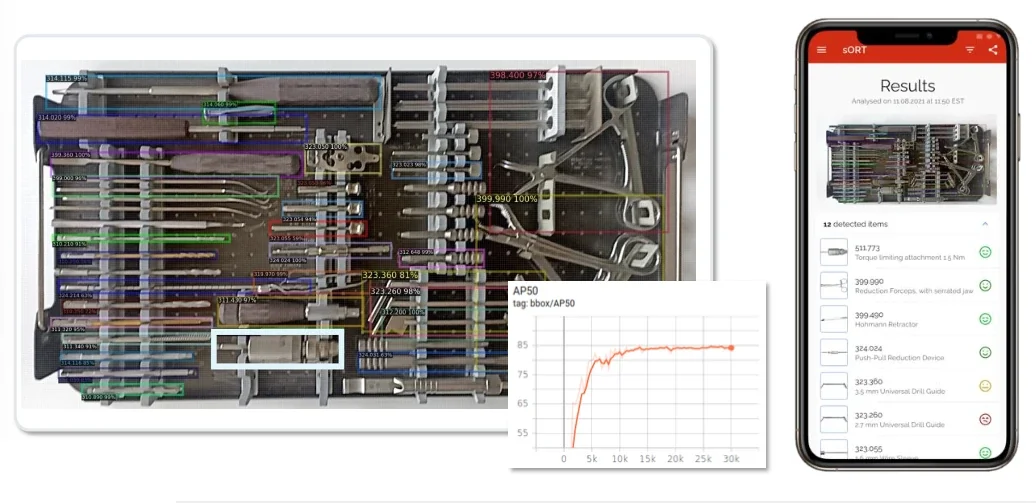1036x503 pixels.
Task: Open thumbnail of Hohmann Retractor 399.490
Action: click(834, 319)
